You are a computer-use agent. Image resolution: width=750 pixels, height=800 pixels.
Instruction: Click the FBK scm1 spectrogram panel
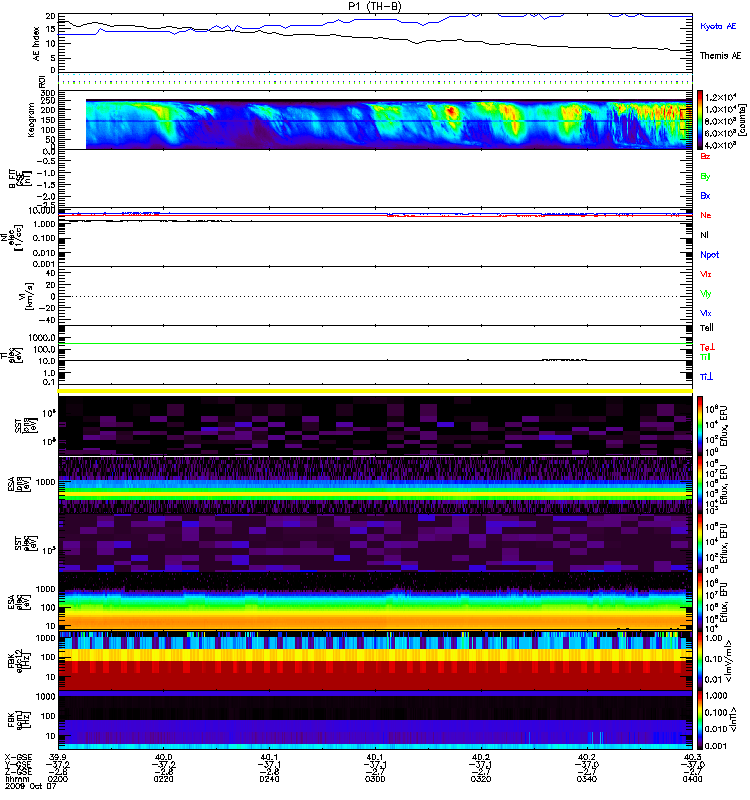pyautogui.click(x=376, y=720)
